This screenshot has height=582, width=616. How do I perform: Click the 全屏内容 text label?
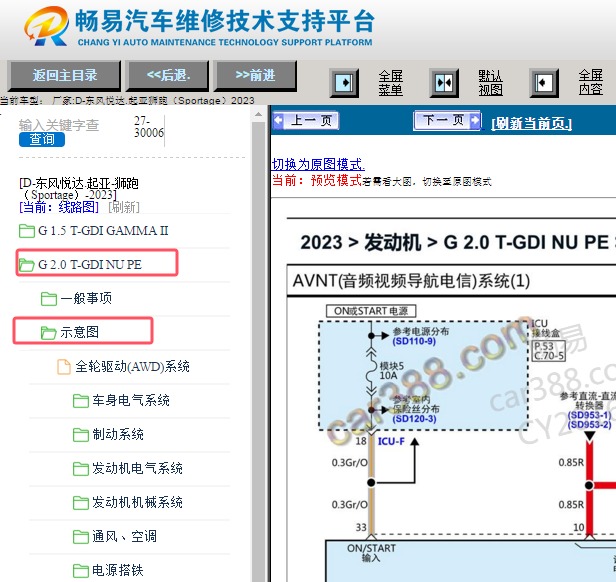(x=590, y=82)
